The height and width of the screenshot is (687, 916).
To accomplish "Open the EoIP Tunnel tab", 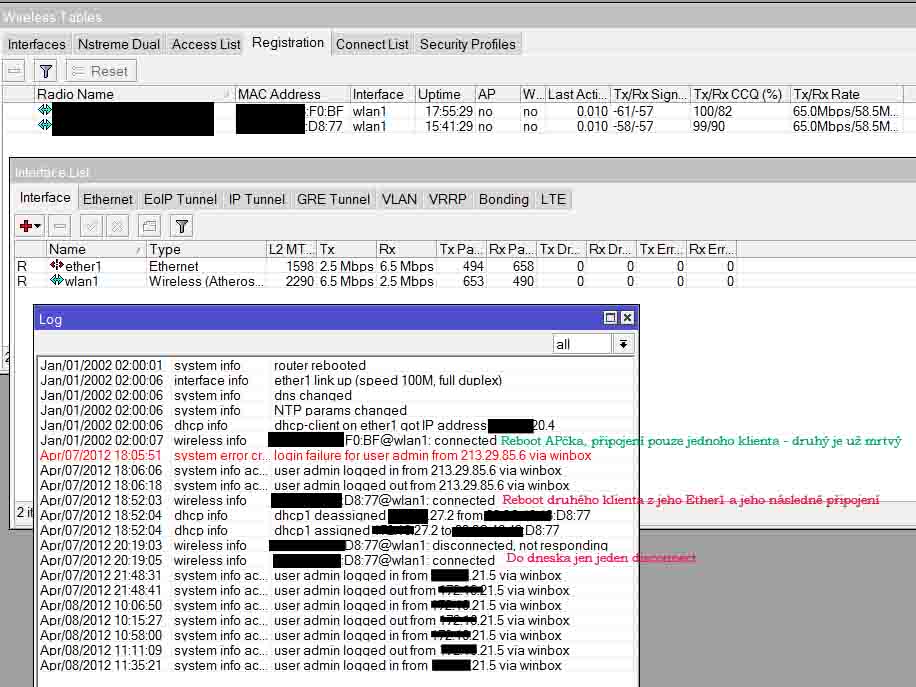I will pos(180,199).
